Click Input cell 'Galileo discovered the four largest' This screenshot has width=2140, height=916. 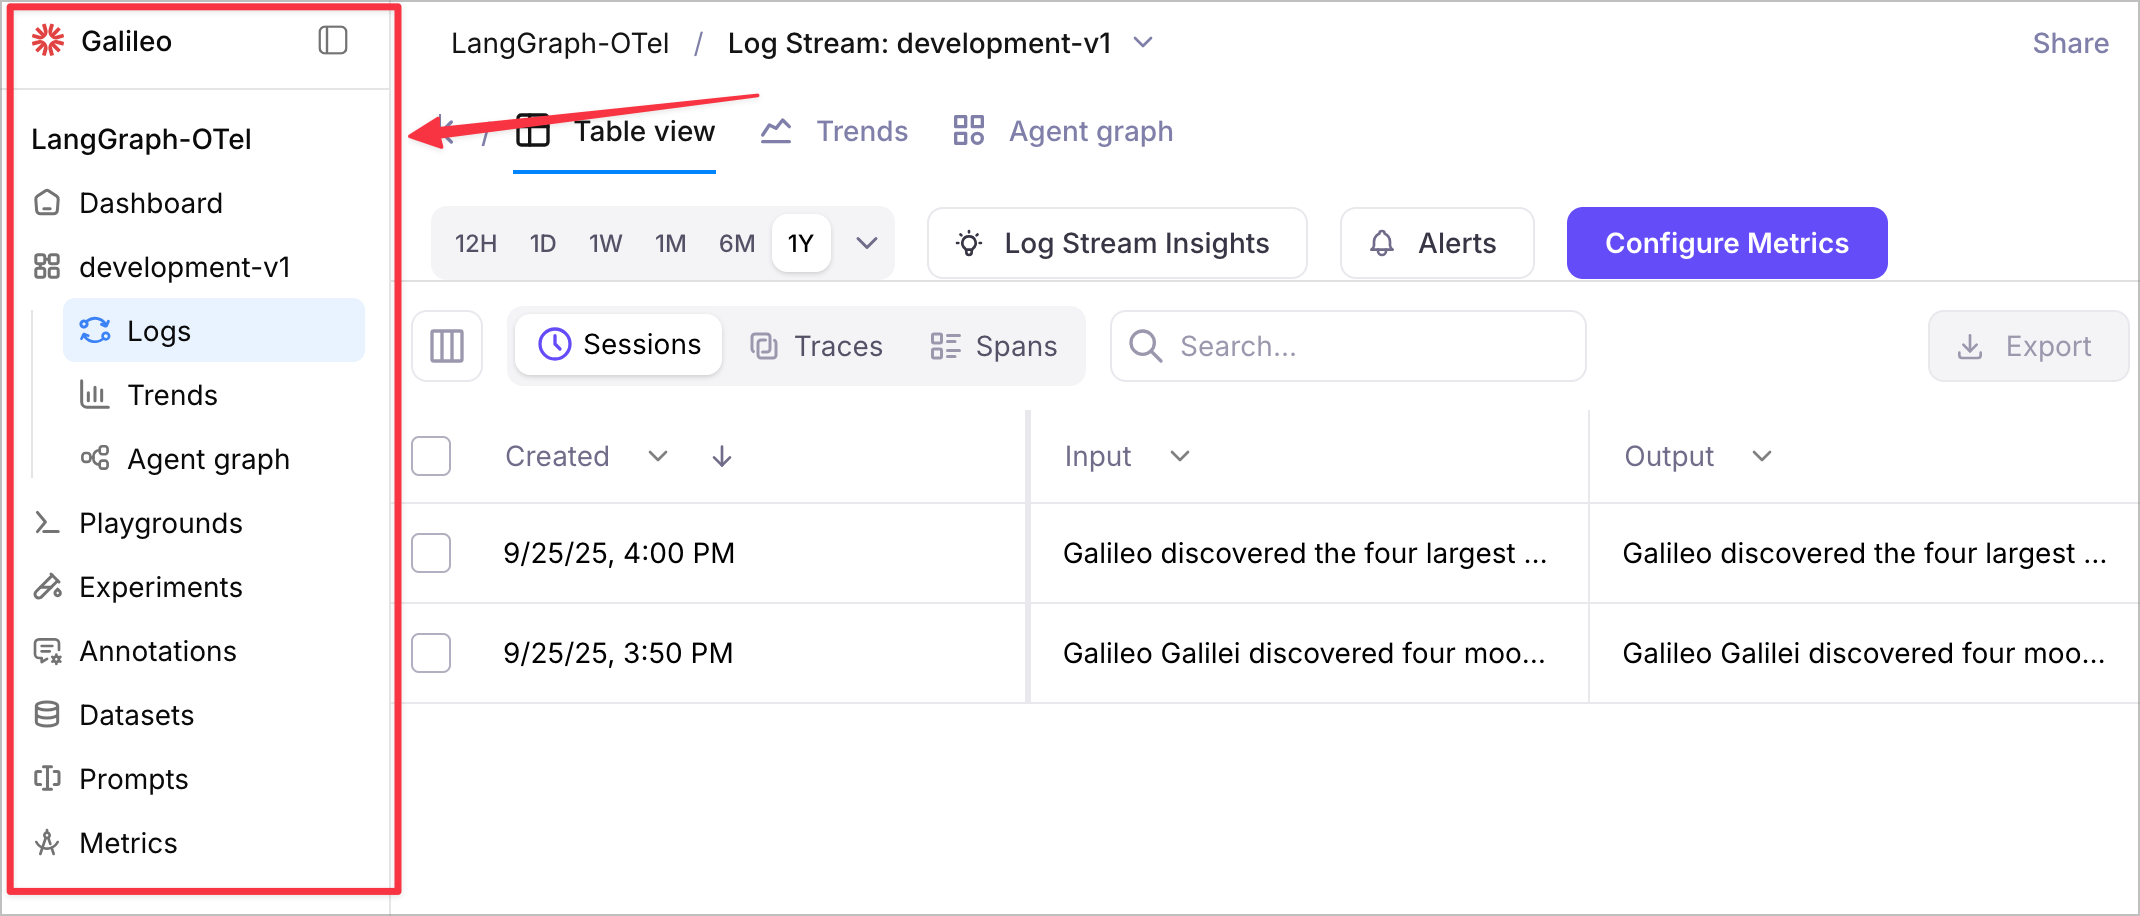pos(1305,553)
